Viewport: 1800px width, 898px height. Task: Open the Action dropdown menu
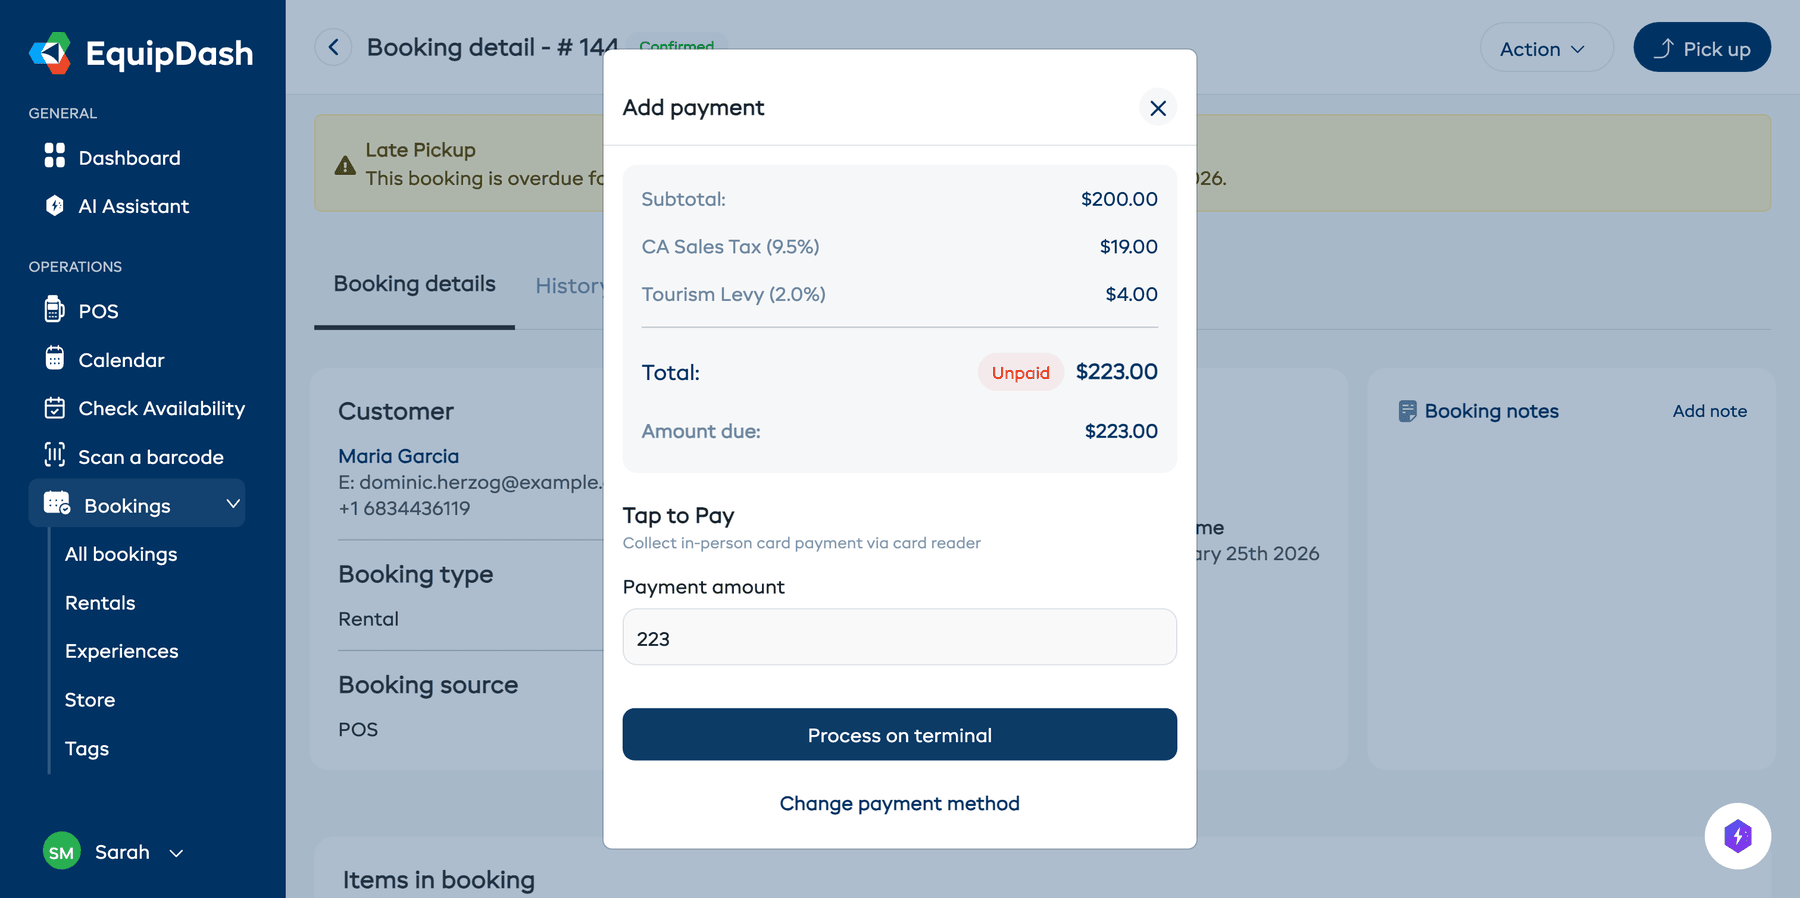1546,47
